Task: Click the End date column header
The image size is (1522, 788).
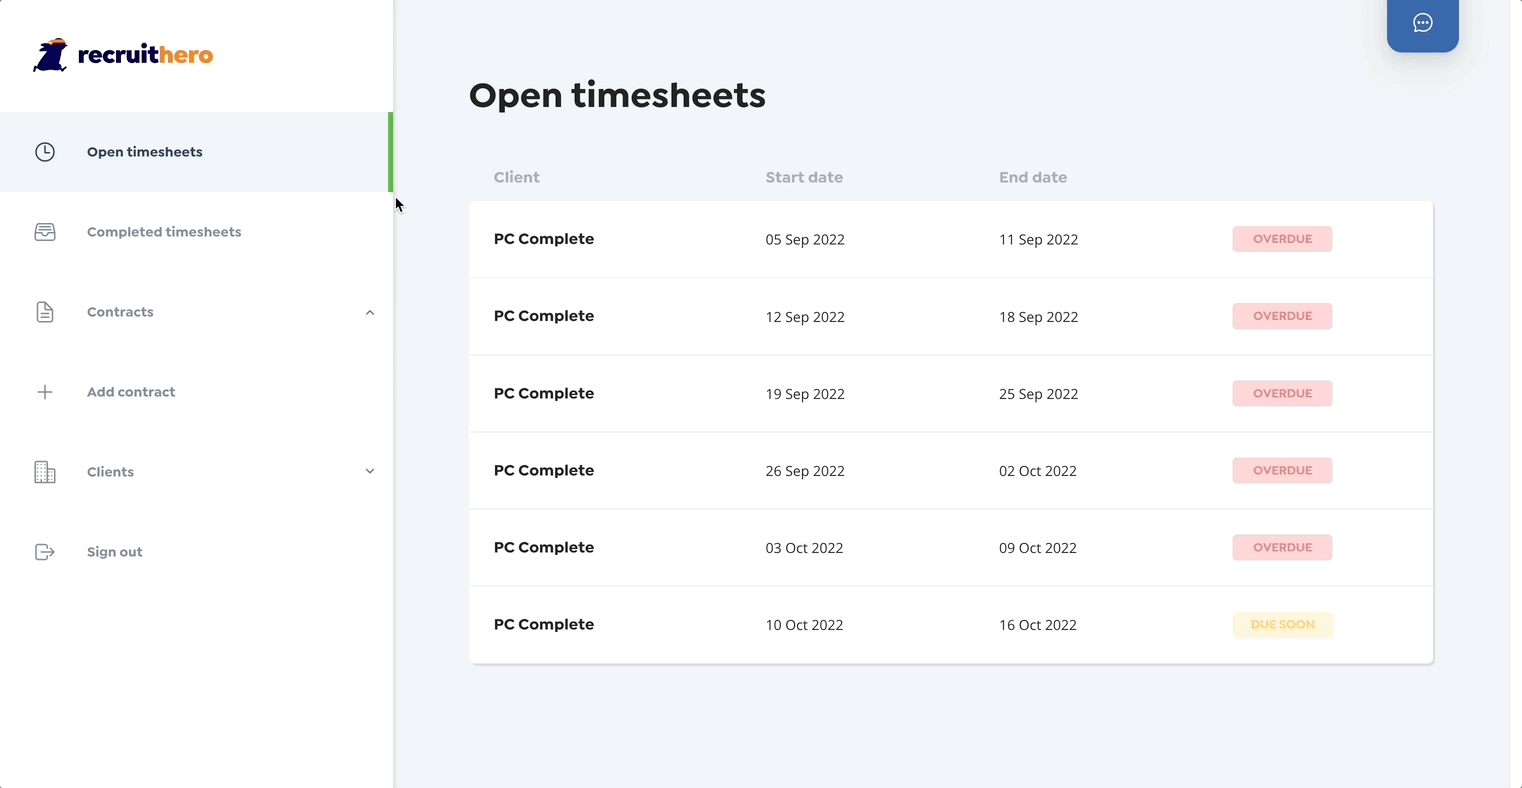Action: 1033,177
